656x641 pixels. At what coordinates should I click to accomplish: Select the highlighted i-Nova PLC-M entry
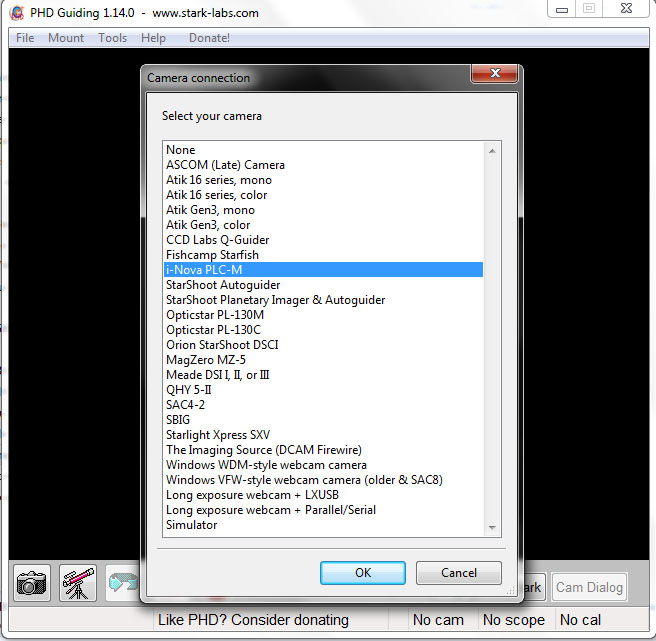coord(323,270)
